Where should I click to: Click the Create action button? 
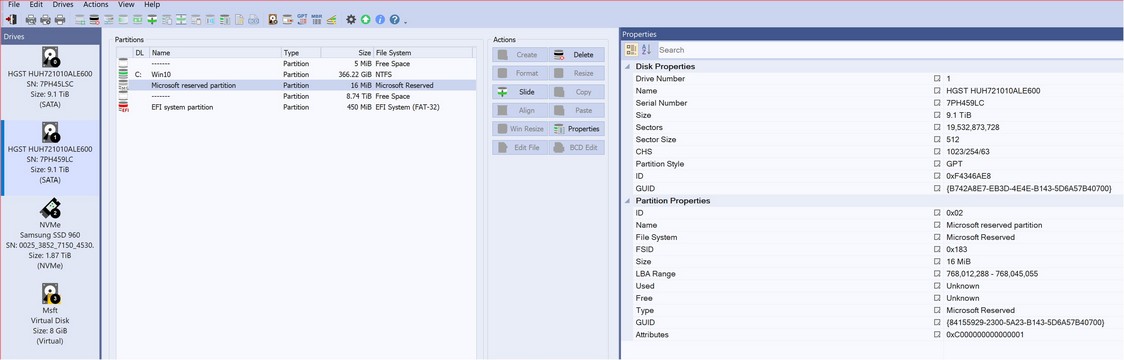[520, 55]
